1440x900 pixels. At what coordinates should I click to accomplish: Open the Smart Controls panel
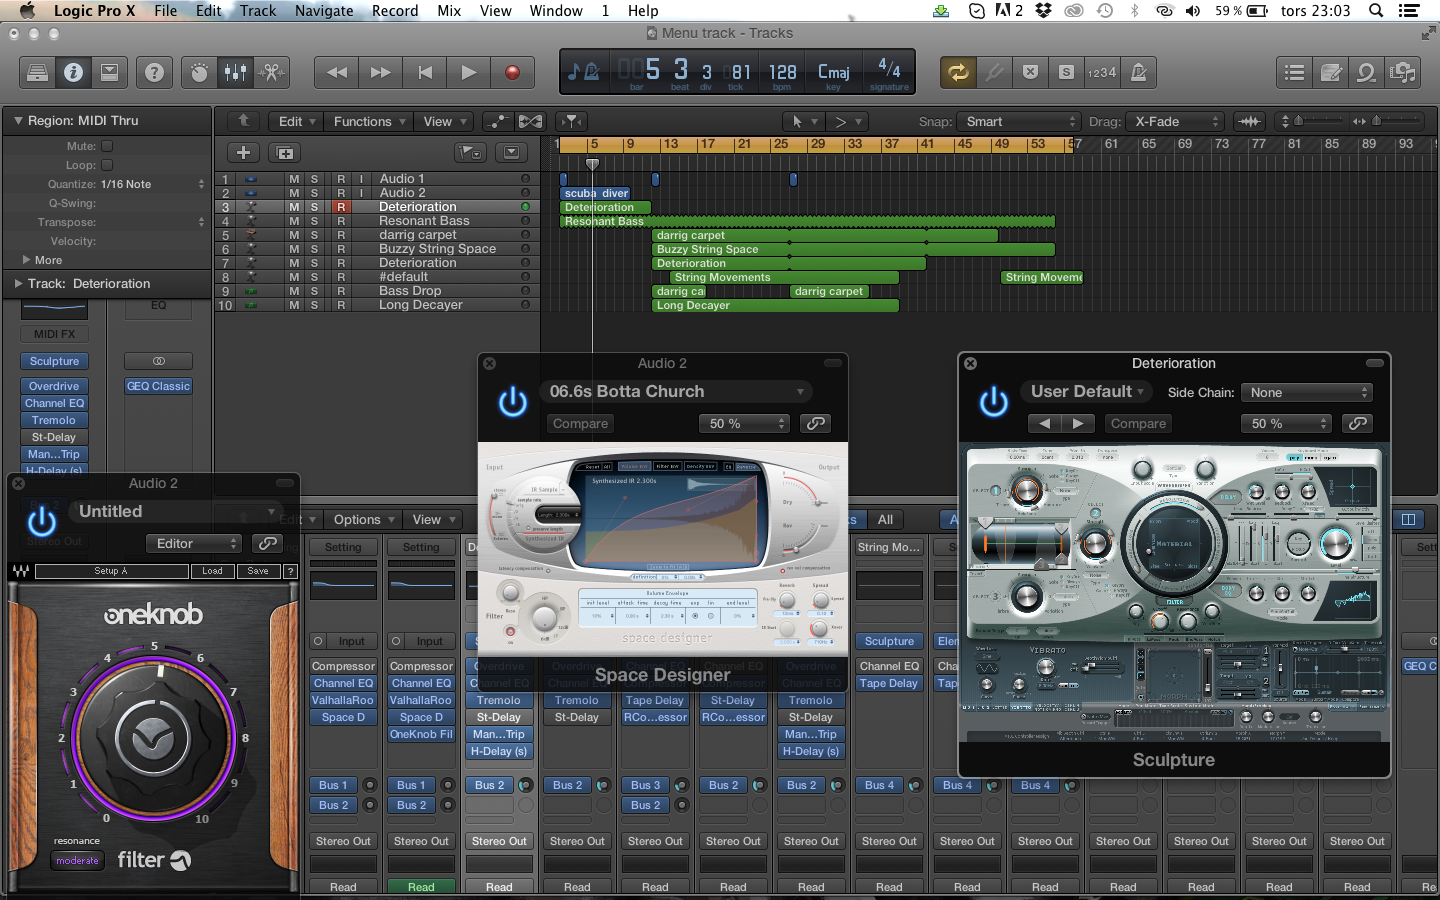pyautogui.click(x=199, y=72)
